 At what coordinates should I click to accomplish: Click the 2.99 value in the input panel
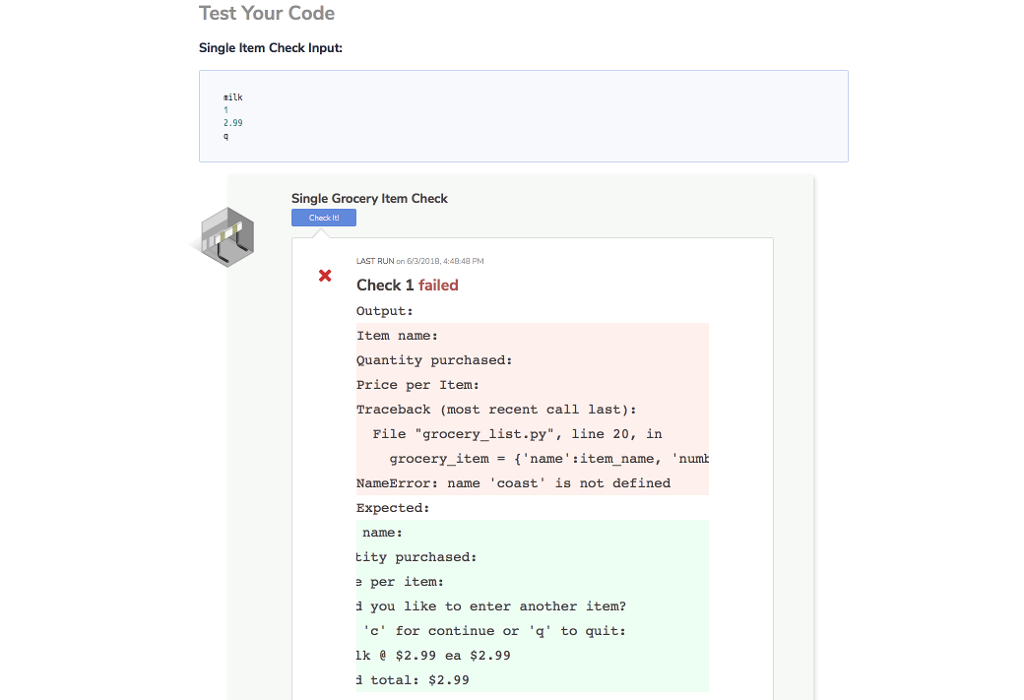pyautogui.click(x=231, y=122)
